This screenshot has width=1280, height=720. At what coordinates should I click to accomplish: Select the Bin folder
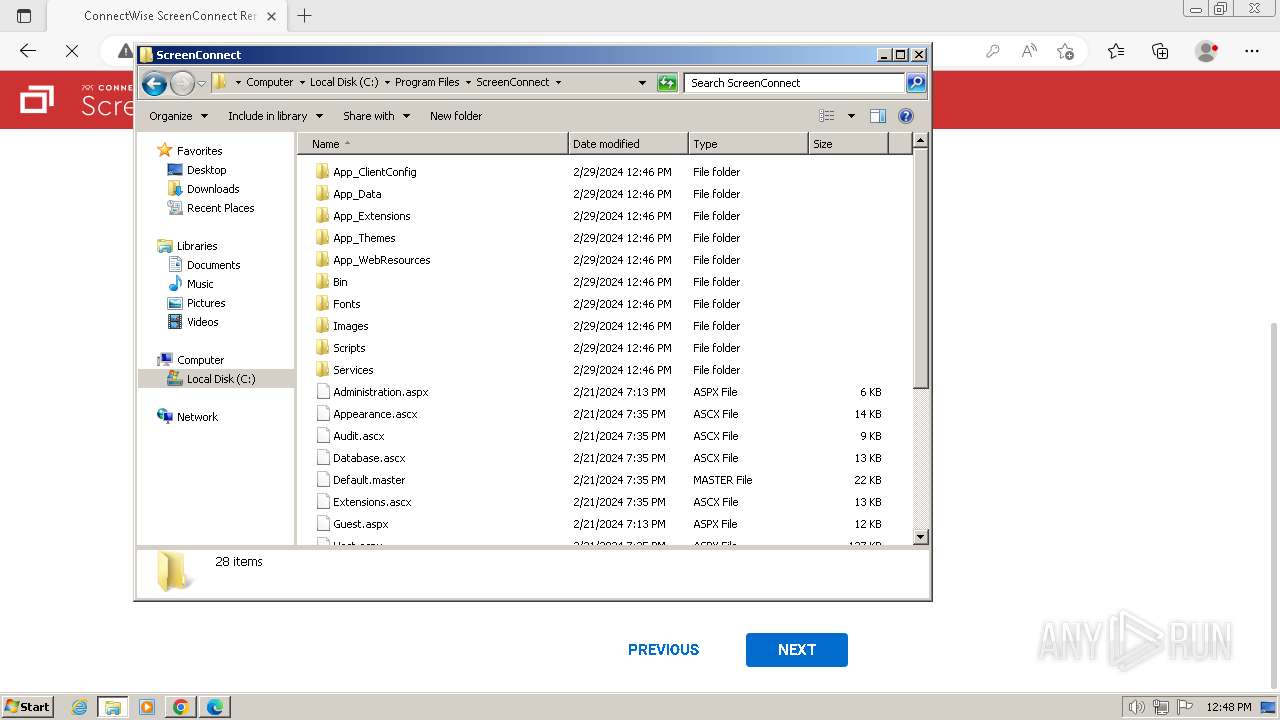(x=340, y=282)
